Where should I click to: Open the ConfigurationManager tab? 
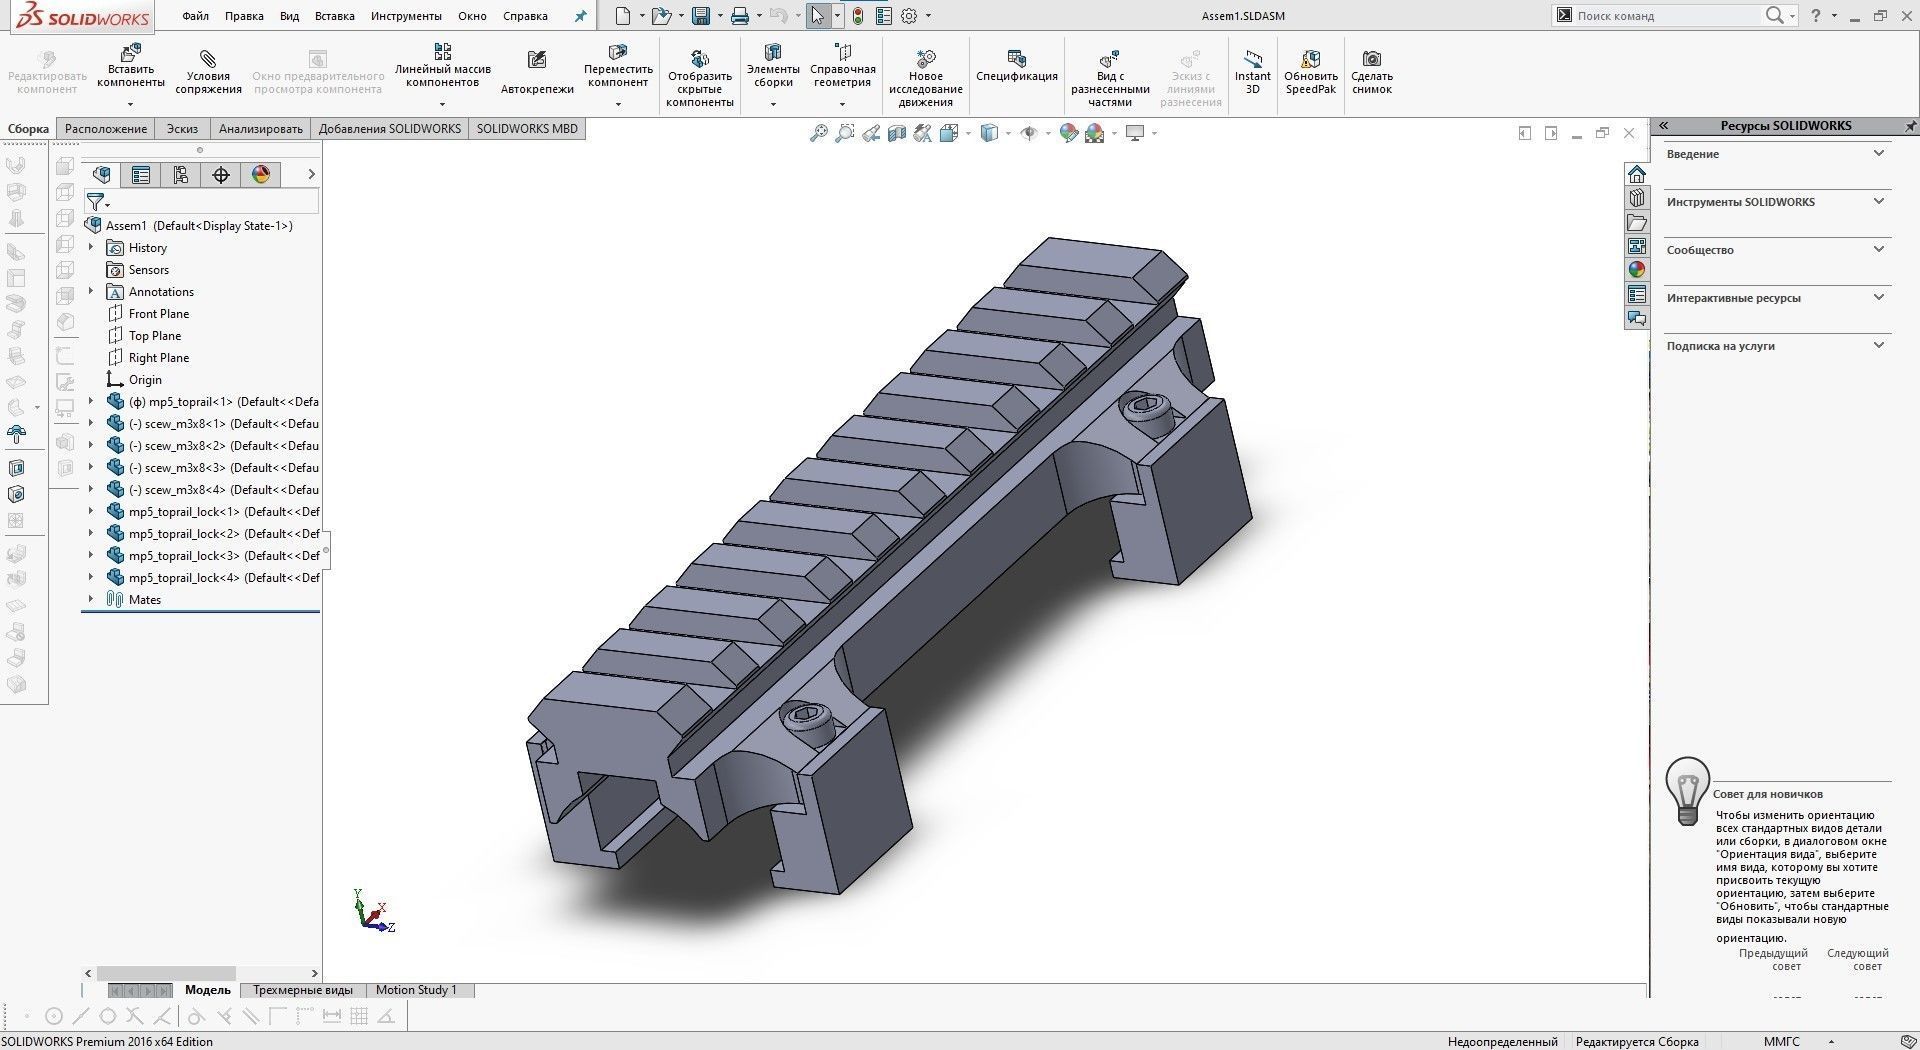pyautogui.click(x=181, y=175)
